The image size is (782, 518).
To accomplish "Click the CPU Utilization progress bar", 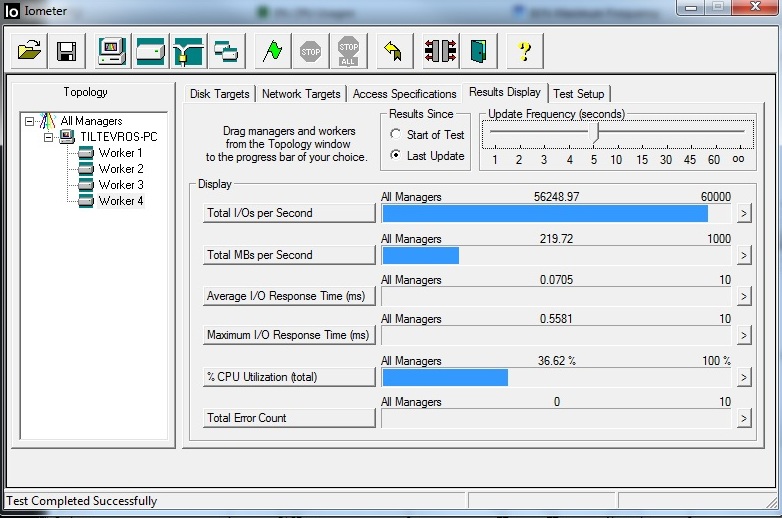I will point(556,377).
